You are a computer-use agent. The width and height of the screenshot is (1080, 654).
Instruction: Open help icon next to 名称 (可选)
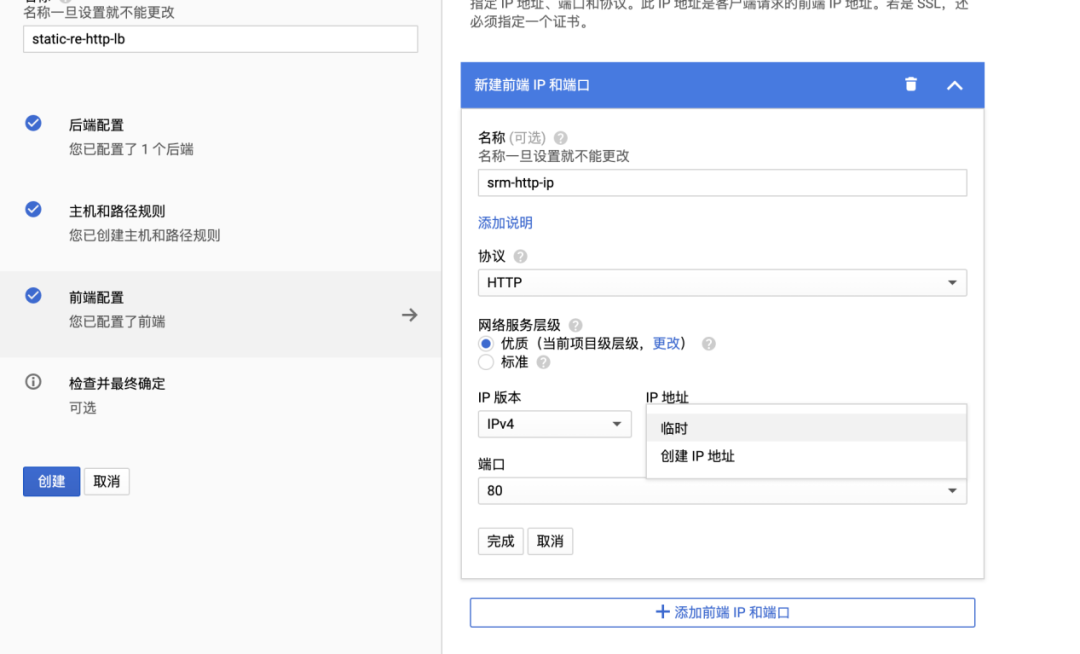coord(561,138)
